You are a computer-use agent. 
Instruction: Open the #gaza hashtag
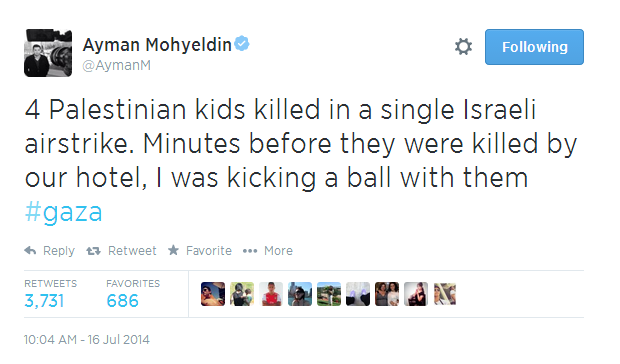64,213
